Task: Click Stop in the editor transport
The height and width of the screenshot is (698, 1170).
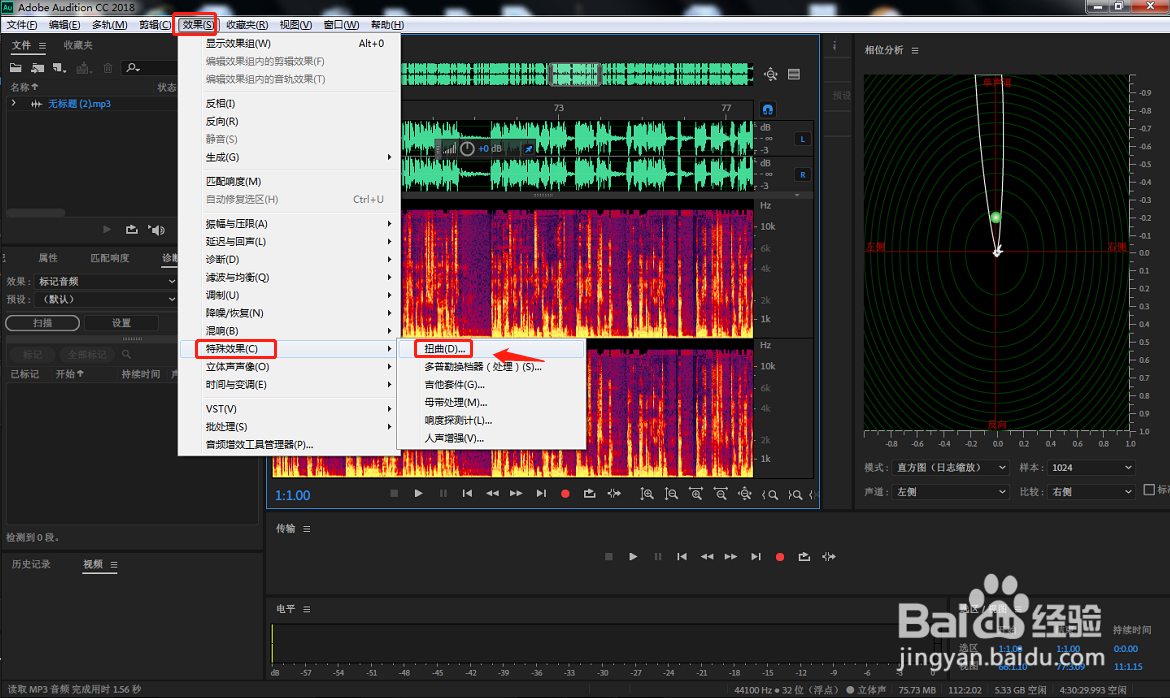Action: click(394, 493)
